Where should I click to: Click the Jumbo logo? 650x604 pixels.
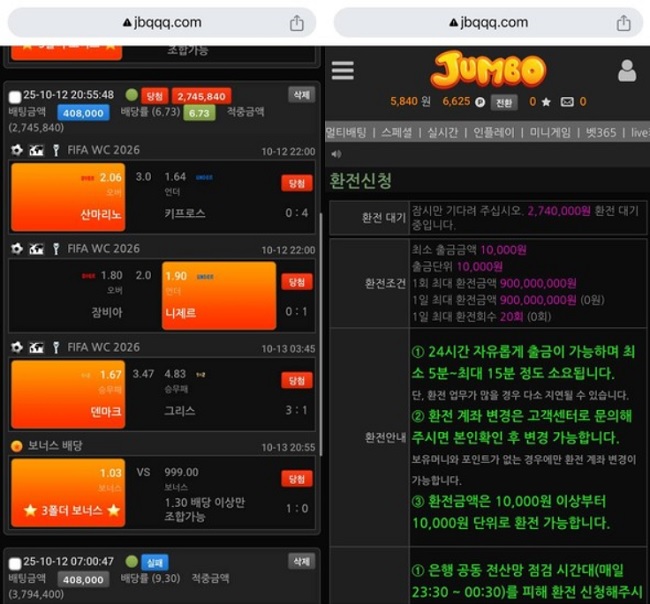(x=488, y=69)
